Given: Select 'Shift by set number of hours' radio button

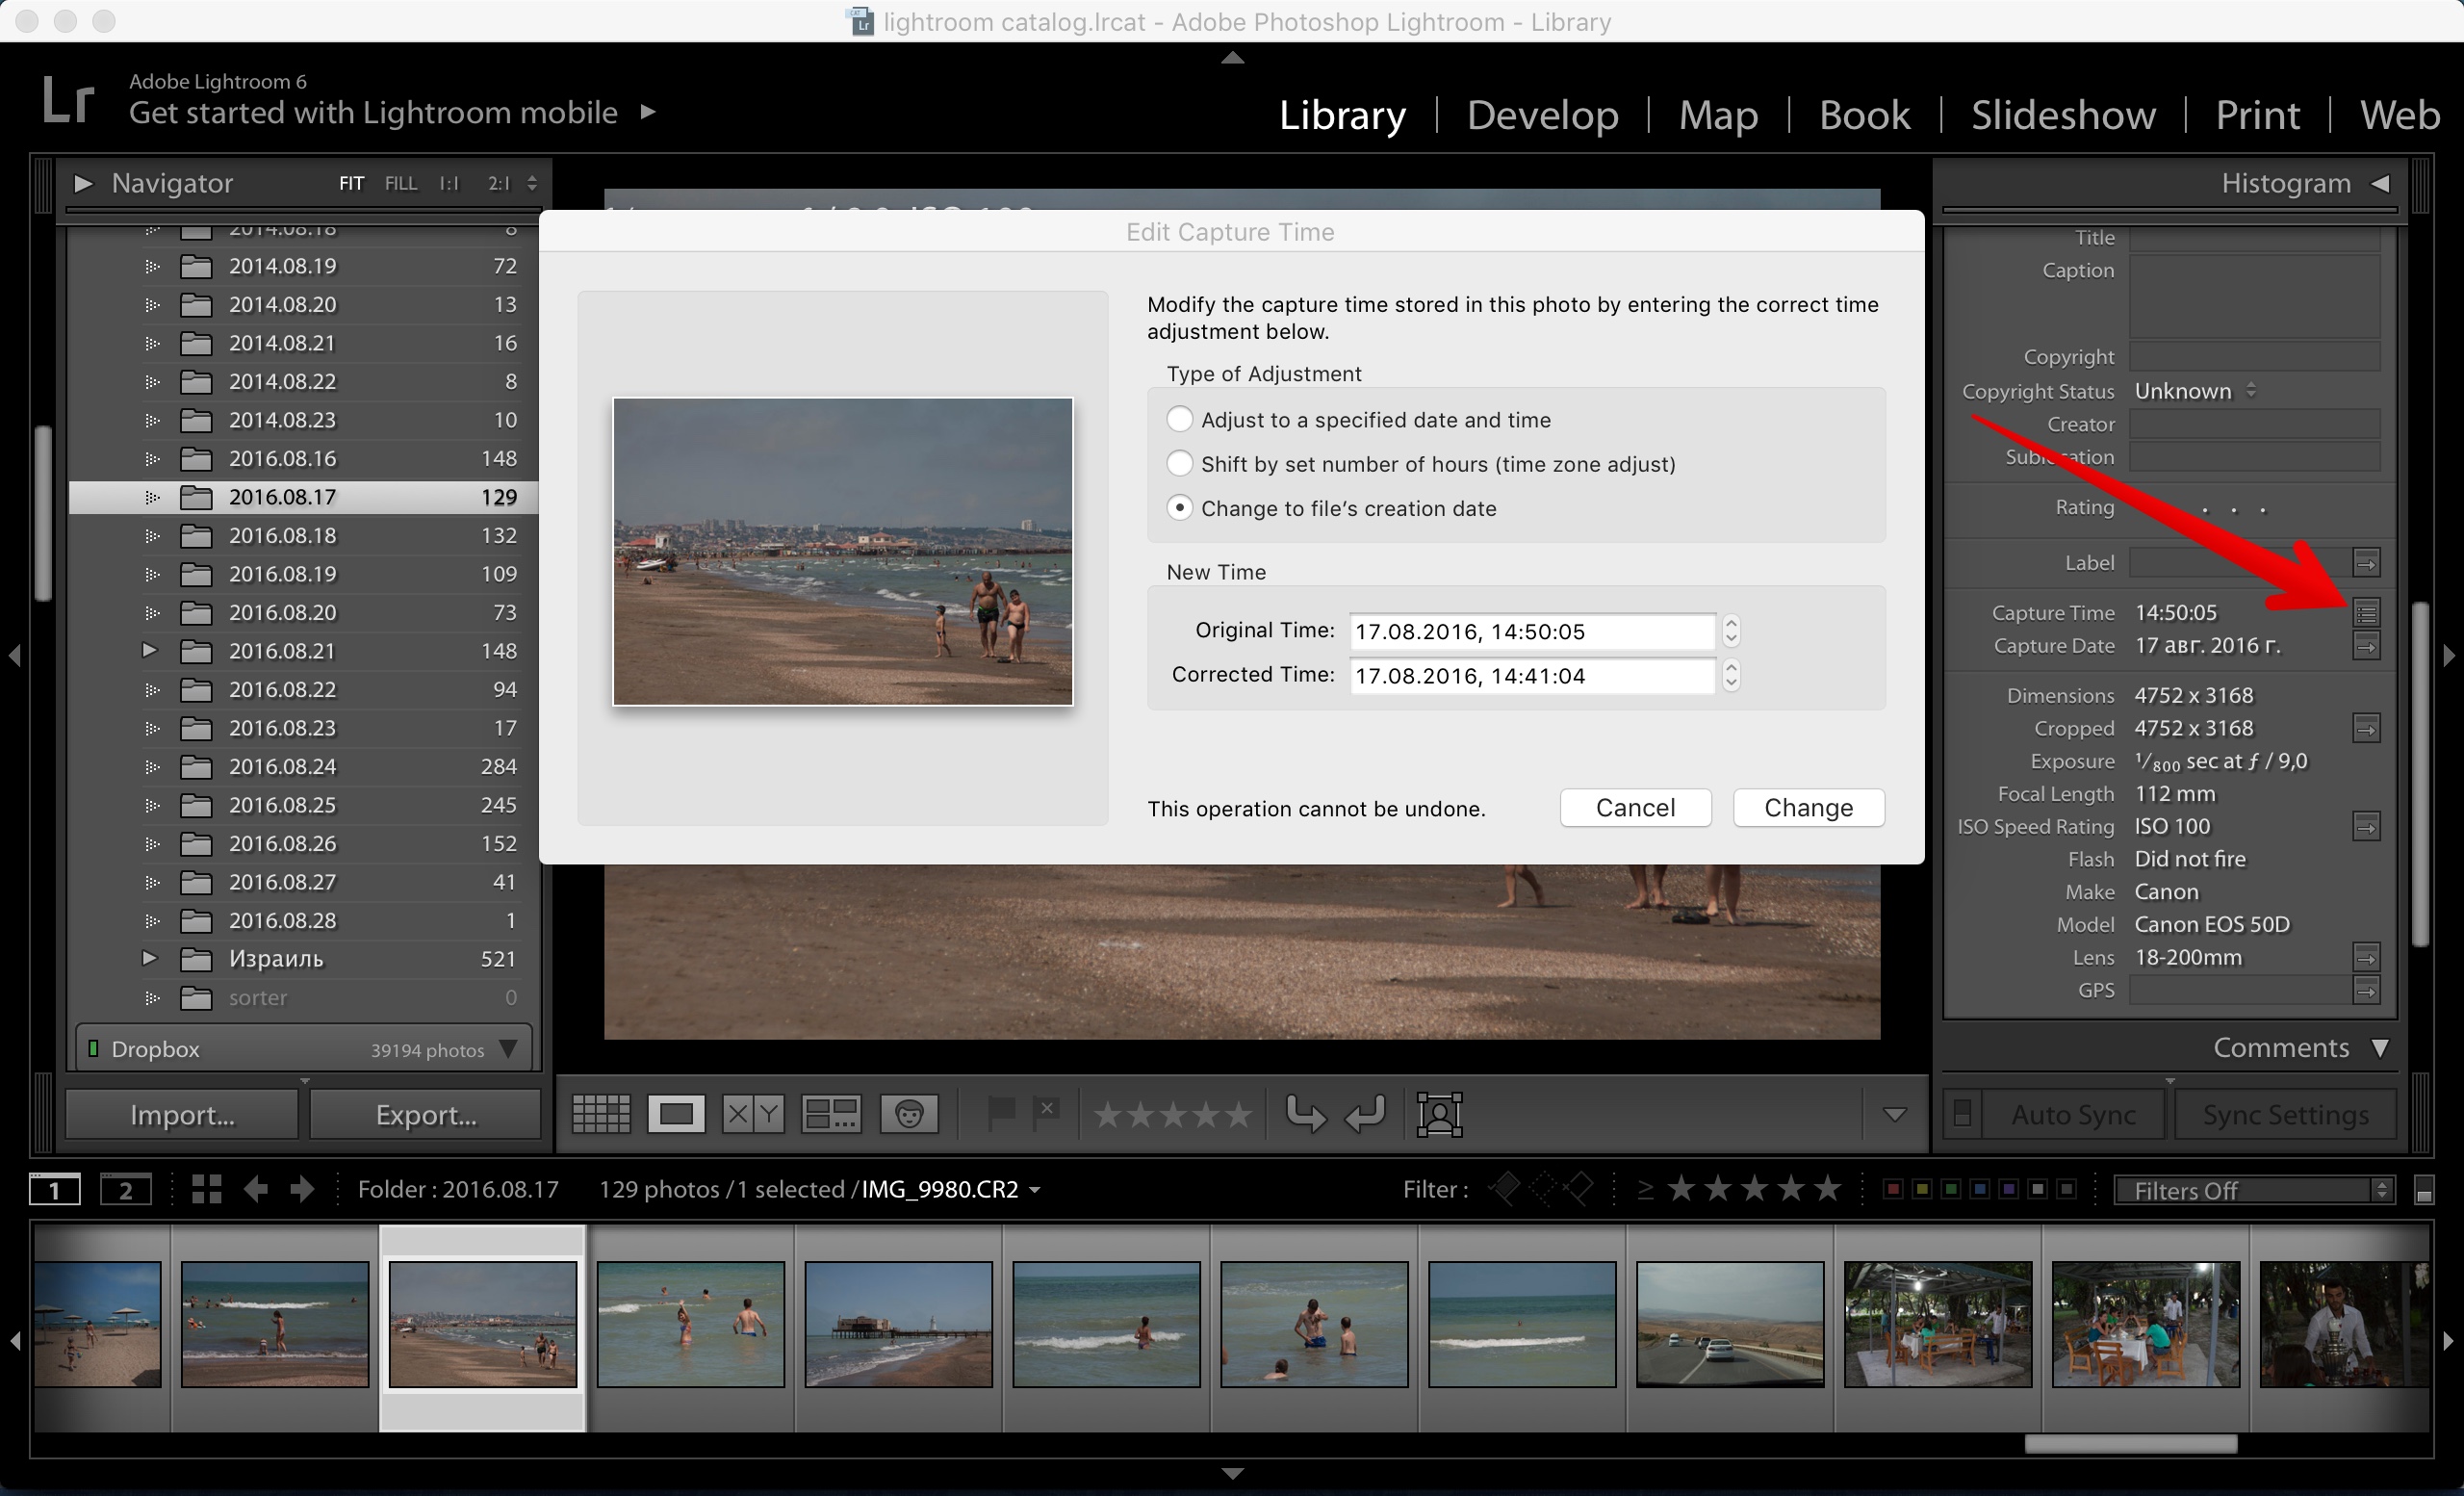Looking at the screenshot, I should 1179,463.
